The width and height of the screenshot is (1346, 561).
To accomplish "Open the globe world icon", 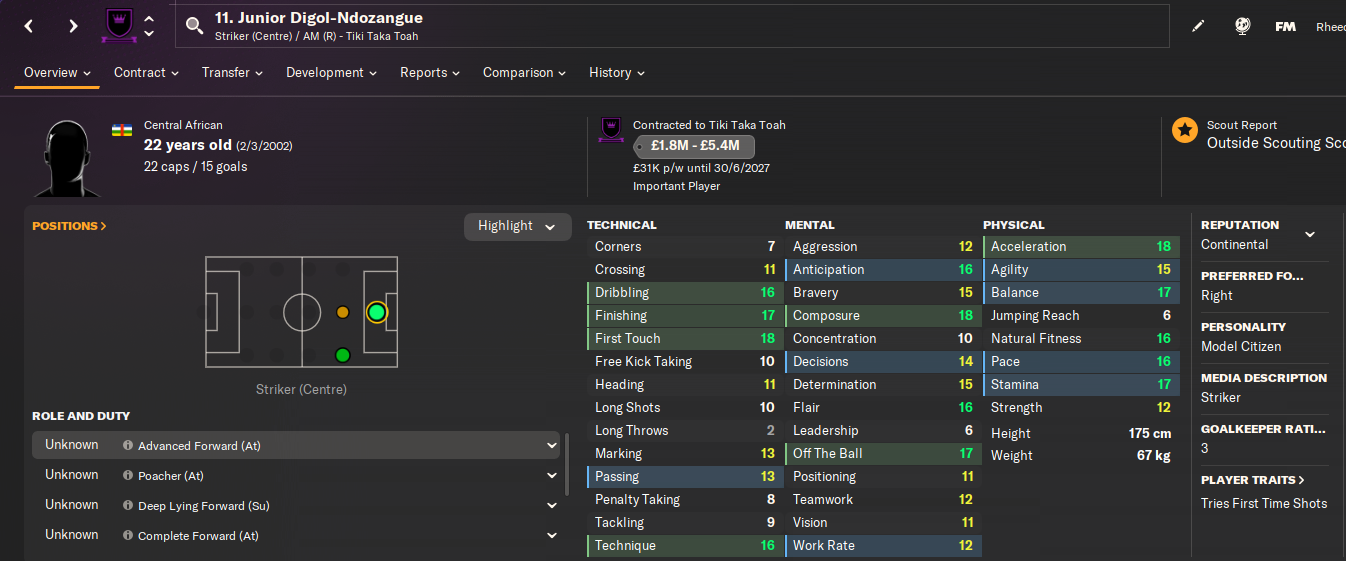I will [x=1242, y=27].
